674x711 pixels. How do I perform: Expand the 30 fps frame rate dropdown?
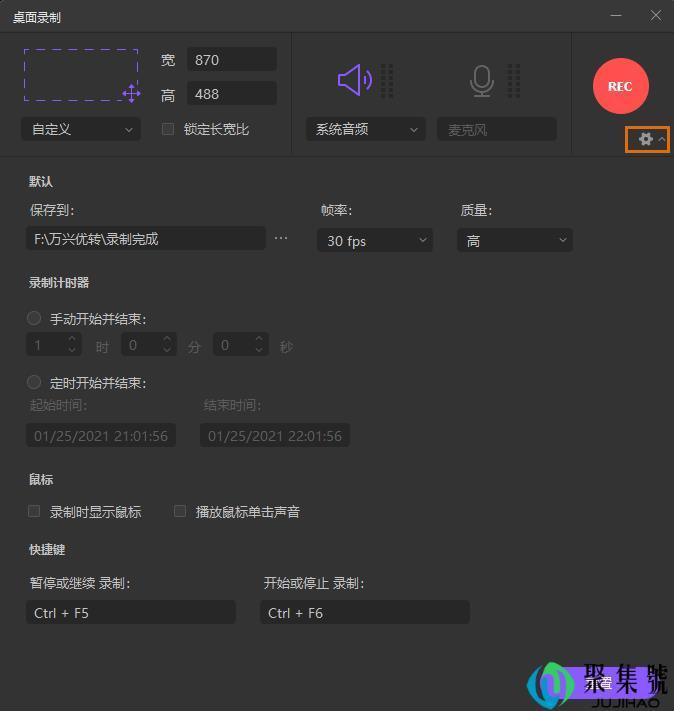(x=375, y=240)
